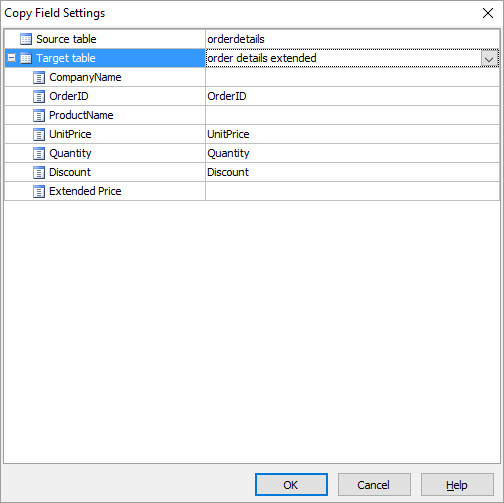This screenshot has width=504, height=503.
Task: Select the empty ProductName mapping cell
Action: pyautogui.click(x=352, y=115)
